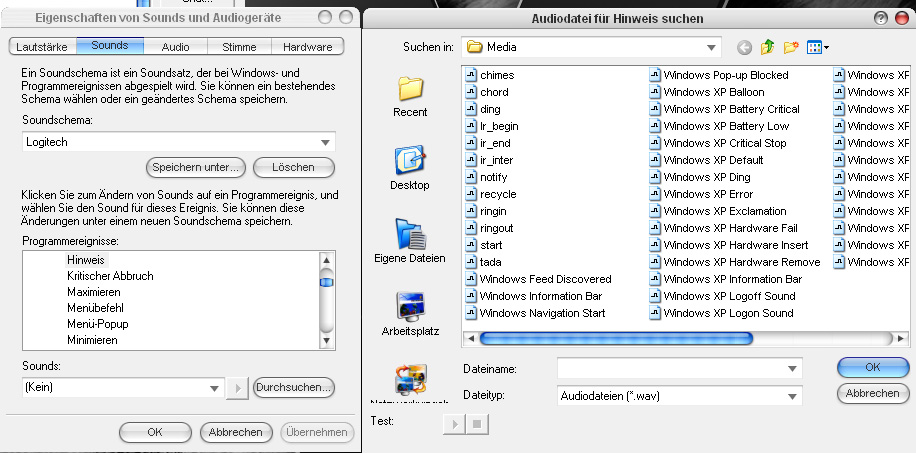Viewport: 916px width, 453px height.
Task: Go up one folder level
Action: click(x=768, y=47)
